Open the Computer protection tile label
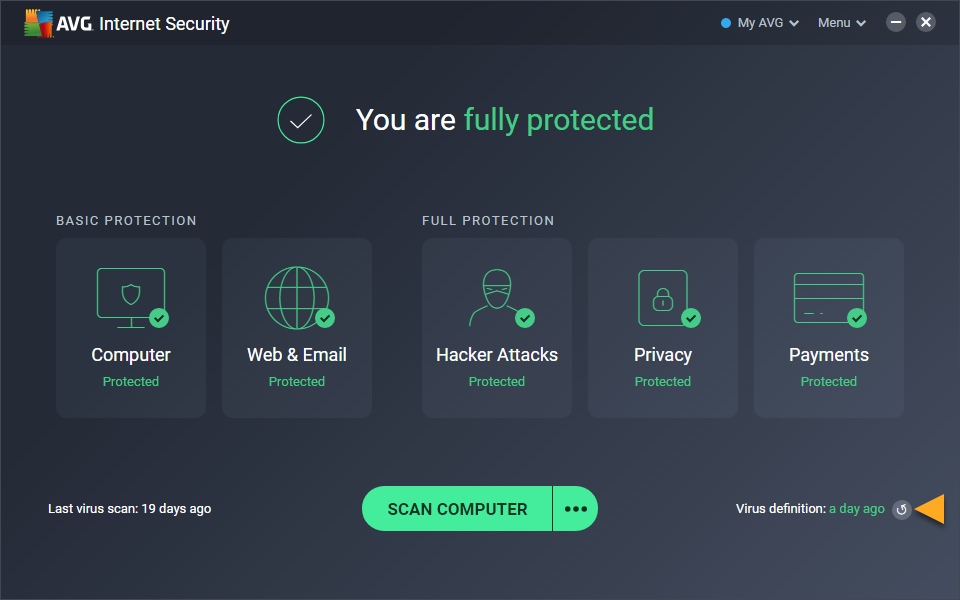Image resolution: width=960 pixels, height=600 pixels. [131, 355]
